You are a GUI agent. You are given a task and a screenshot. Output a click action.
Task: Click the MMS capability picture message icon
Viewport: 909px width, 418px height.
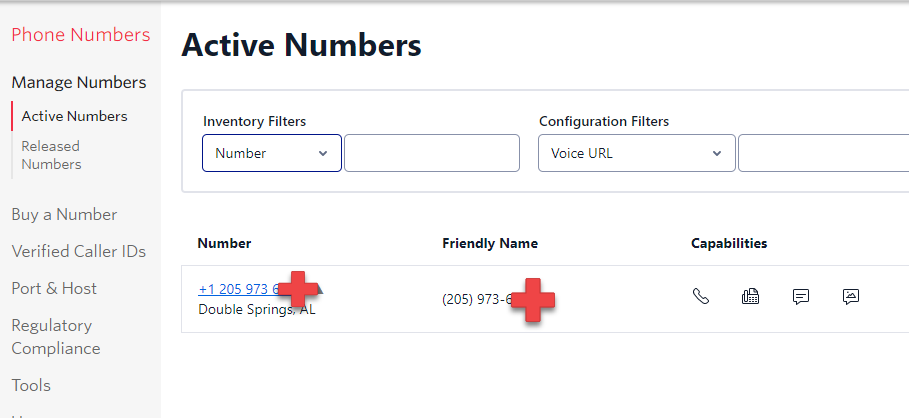pos(851,296)
